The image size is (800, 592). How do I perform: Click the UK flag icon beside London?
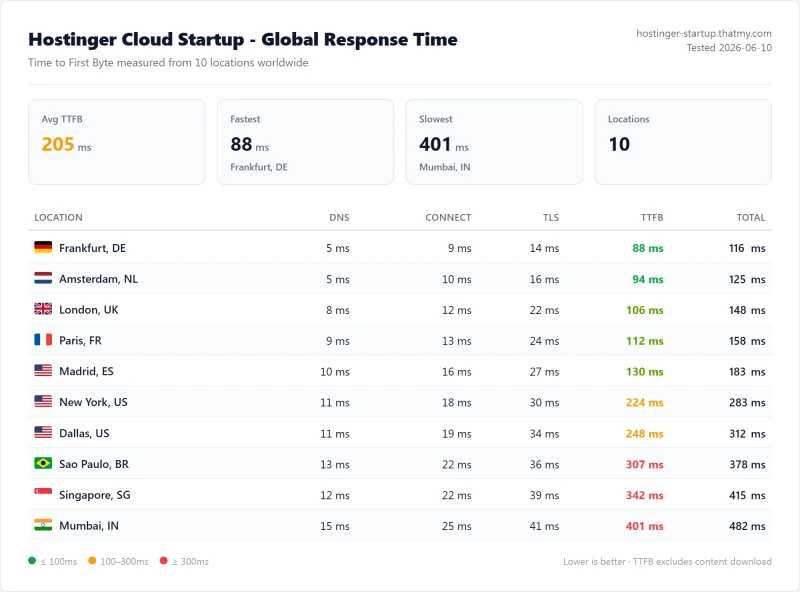tap(43, 309)
